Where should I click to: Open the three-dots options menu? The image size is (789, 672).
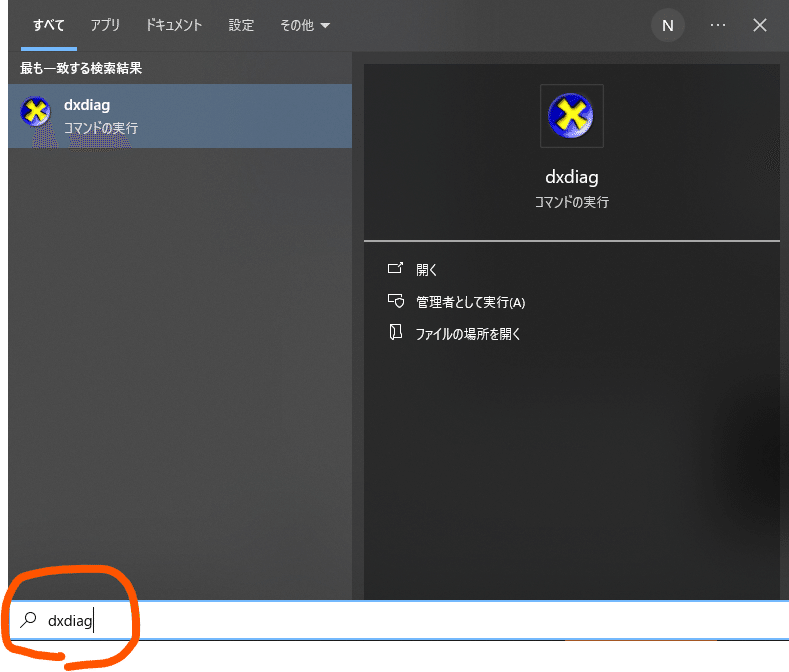pyautogui.click(x=718, y=25)
